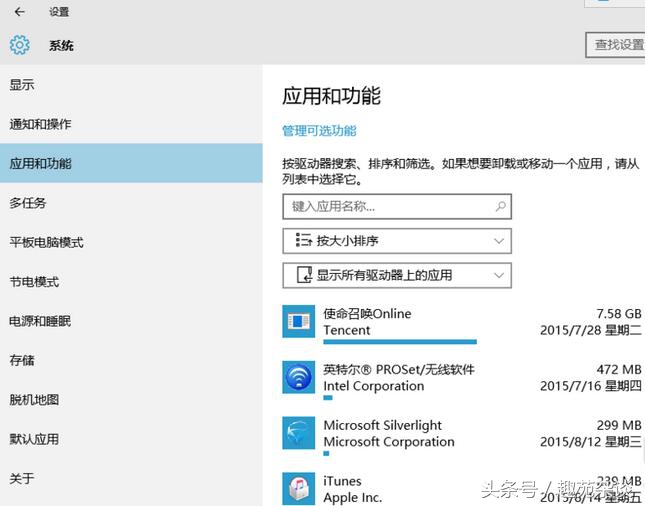645x506 pixels.
Task: Click the Microsoft Silverlight icon
Action: point(299,433)
